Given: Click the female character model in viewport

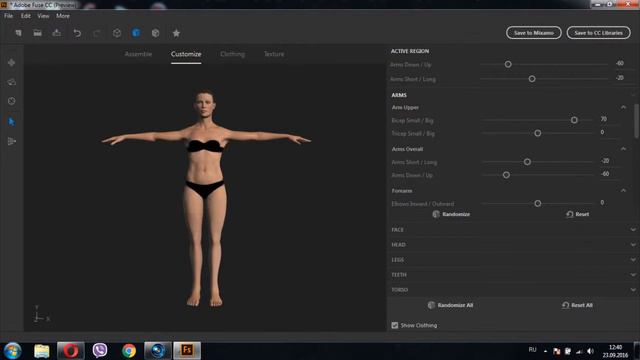Looking at the screenshot, I should (205, 198).
